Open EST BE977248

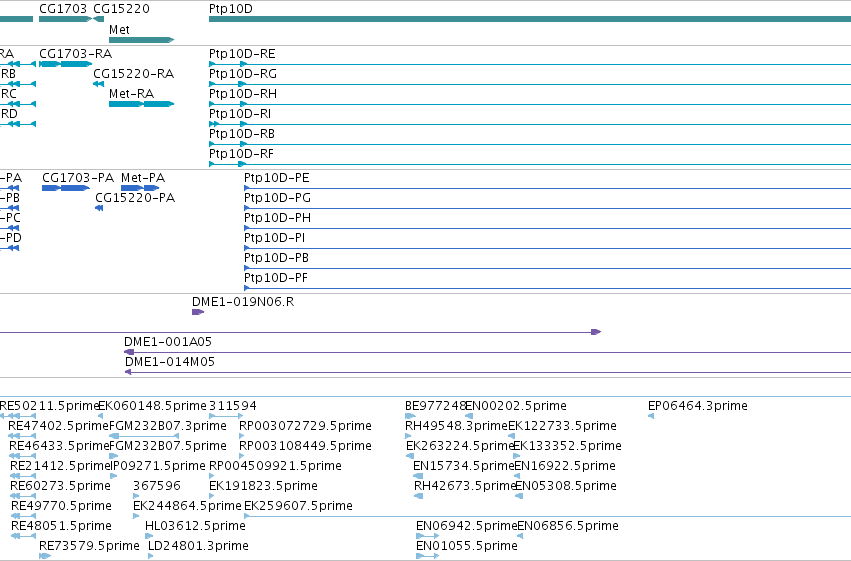click(435, 406)
